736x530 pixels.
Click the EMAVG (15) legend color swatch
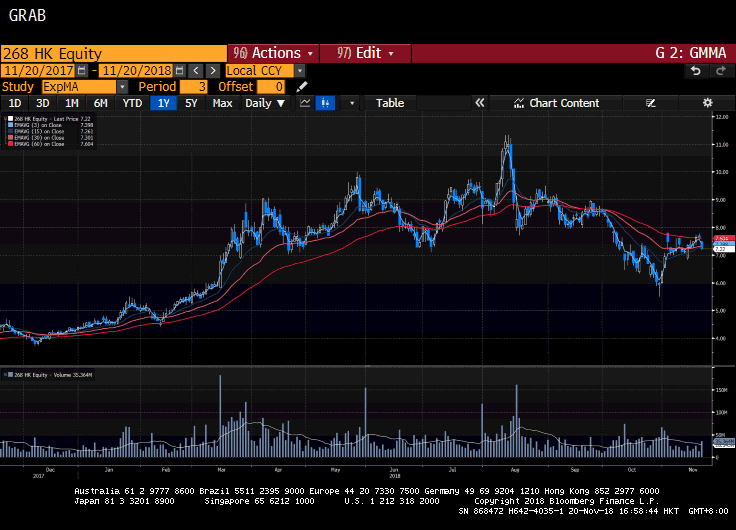[x=10, y=131]
